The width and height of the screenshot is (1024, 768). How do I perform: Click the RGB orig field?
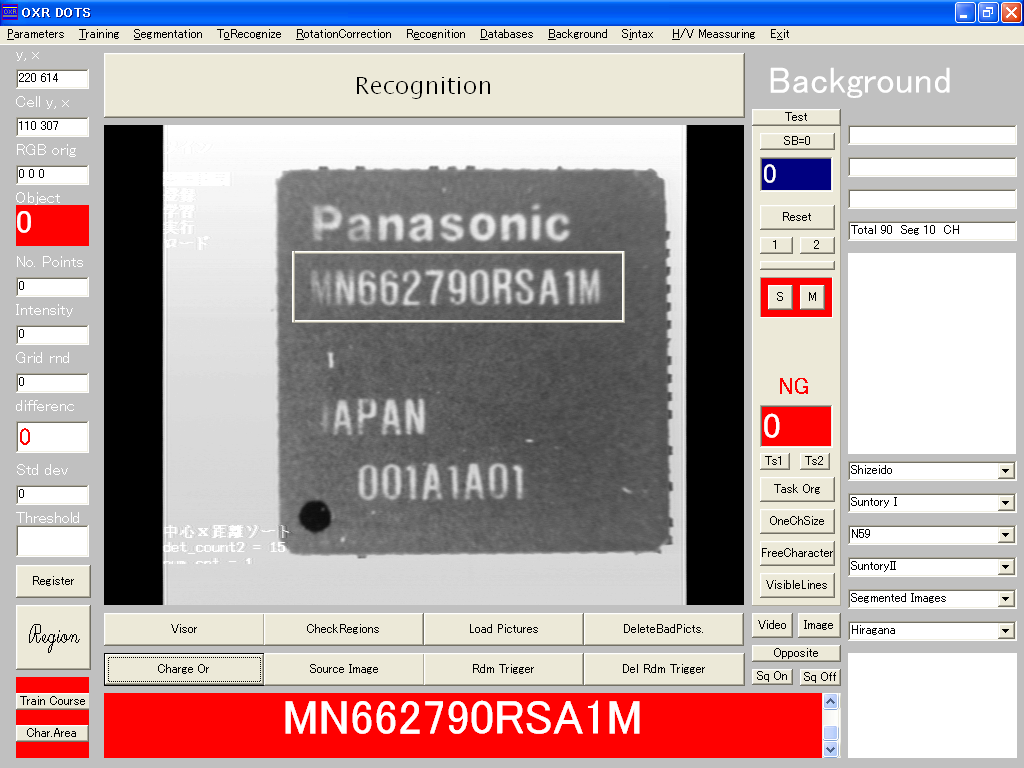click(x=52, y=174)
